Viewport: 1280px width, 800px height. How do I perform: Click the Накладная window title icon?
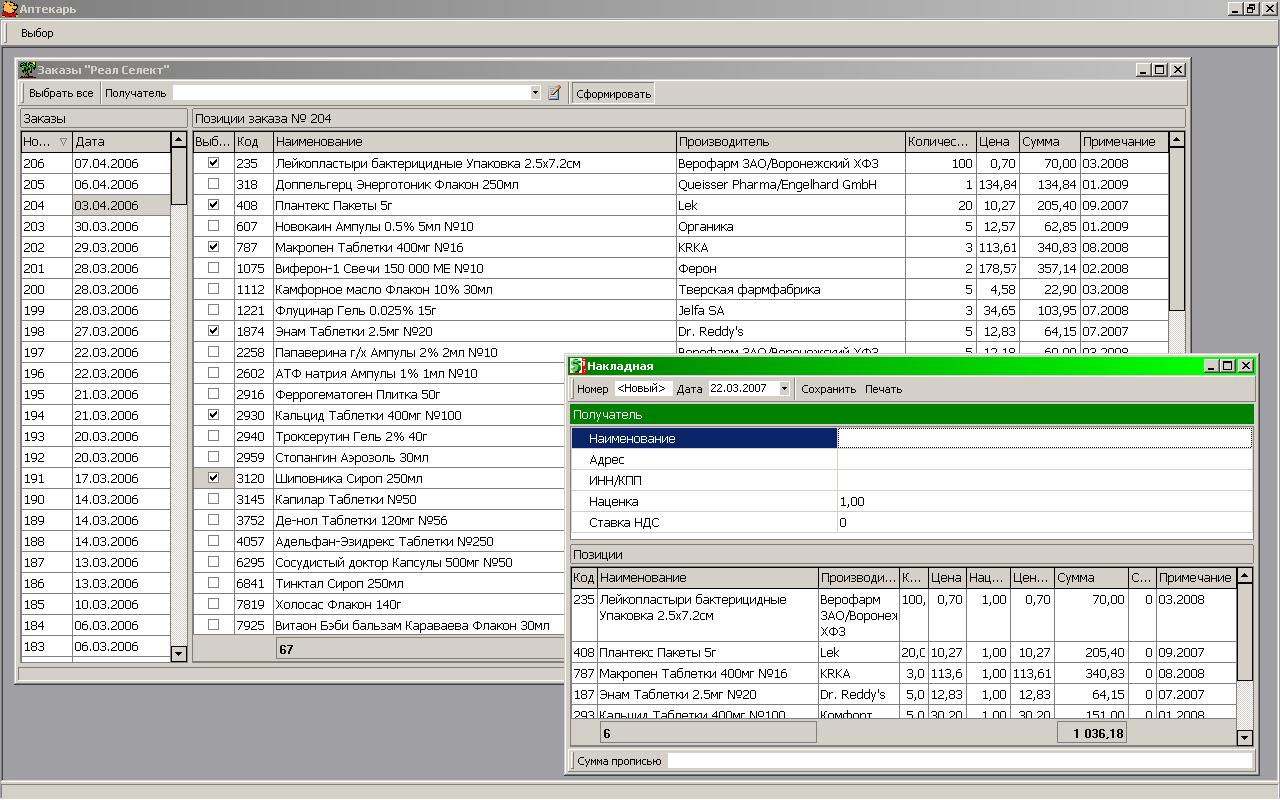click(x=577, y=366)
